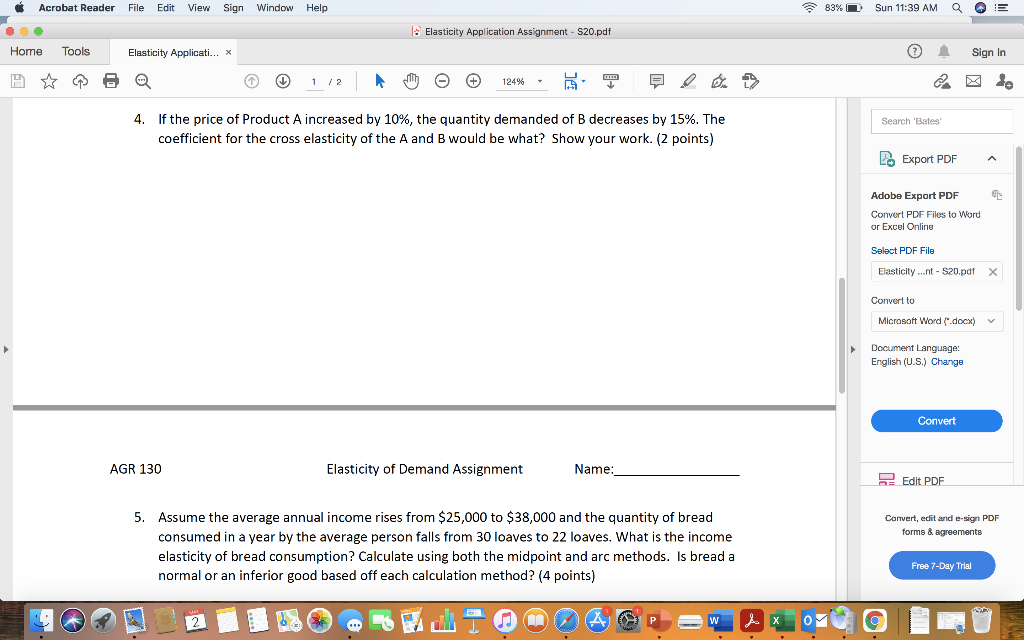Activate the Selection arrow tool
This screenshot has width=1024, height=640.
coord(380,81)
